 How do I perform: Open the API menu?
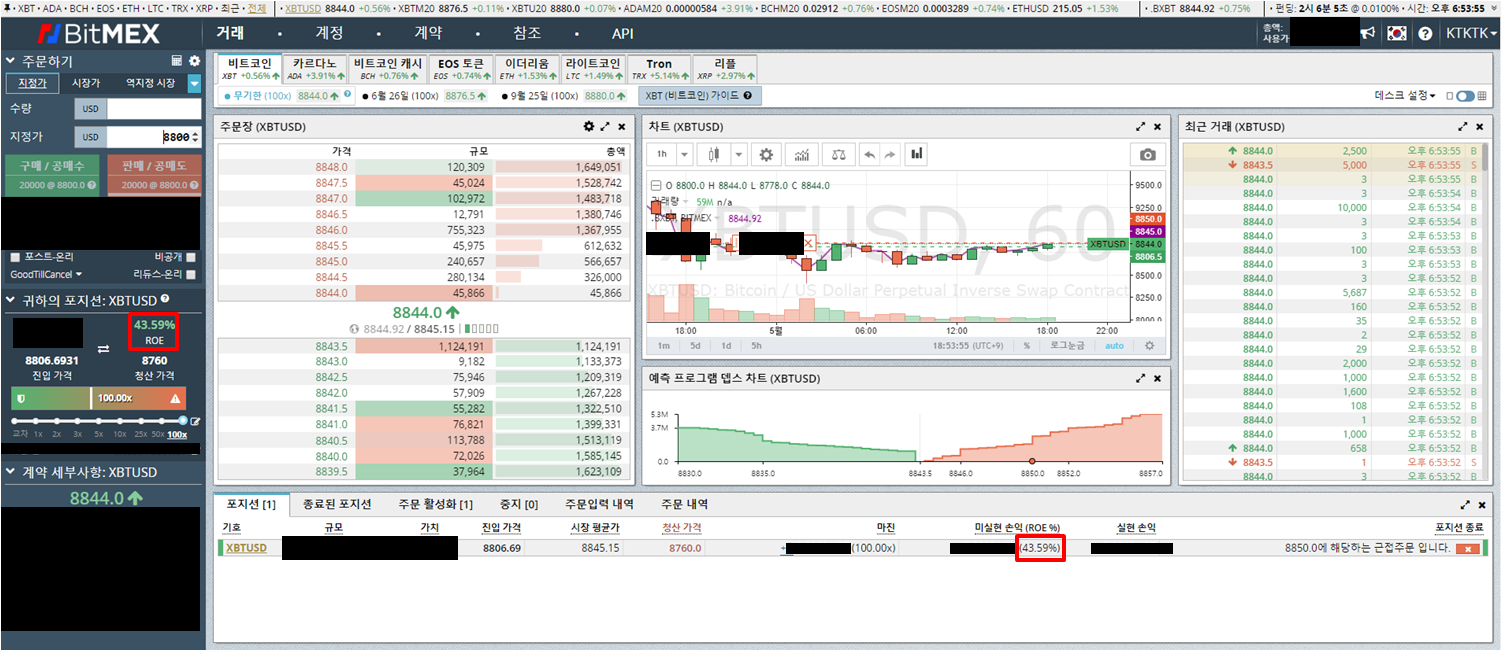623,33
